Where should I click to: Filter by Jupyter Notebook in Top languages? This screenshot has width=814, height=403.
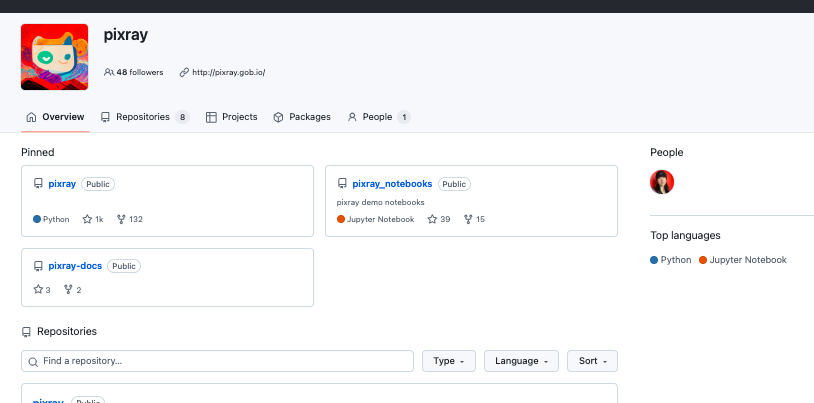(x=743, y=260)
